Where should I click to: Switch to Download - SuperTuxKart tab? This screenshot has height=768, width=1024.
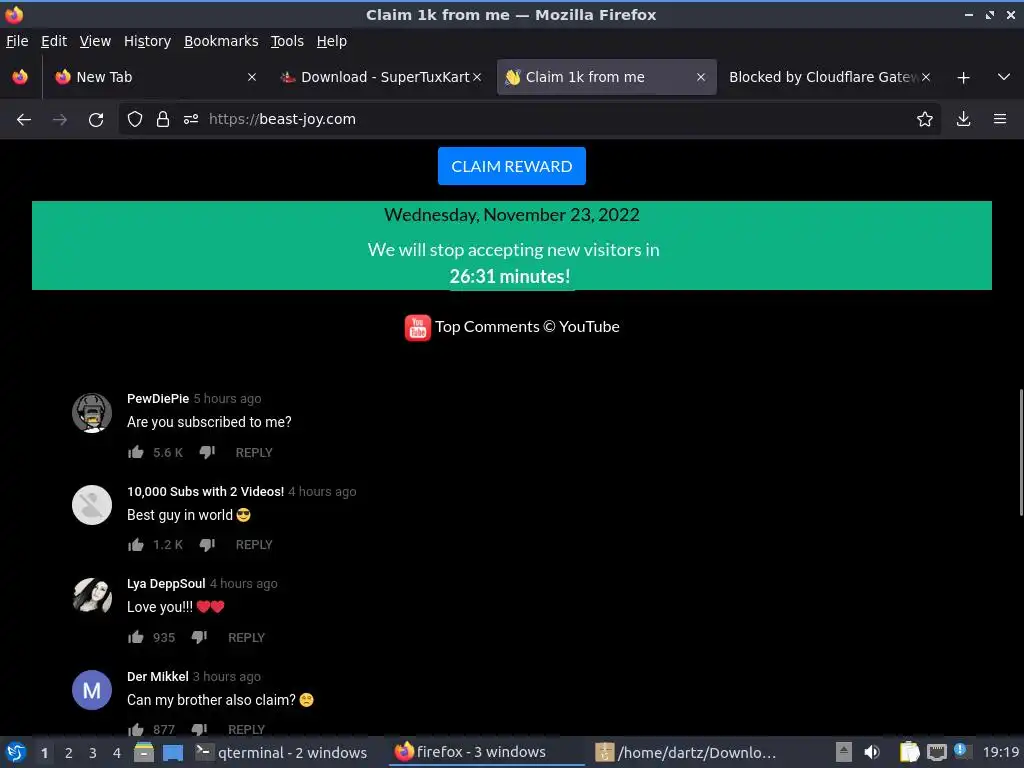[x=381, y=77]
